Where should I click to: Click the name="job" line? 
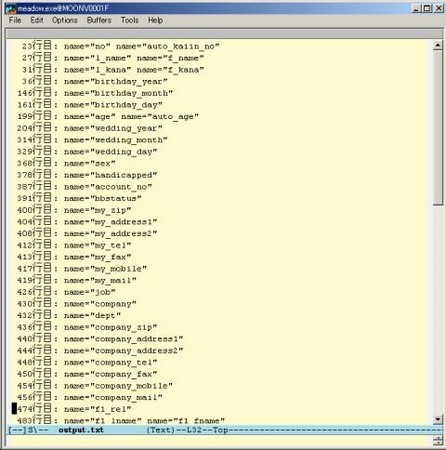[66, 292]
